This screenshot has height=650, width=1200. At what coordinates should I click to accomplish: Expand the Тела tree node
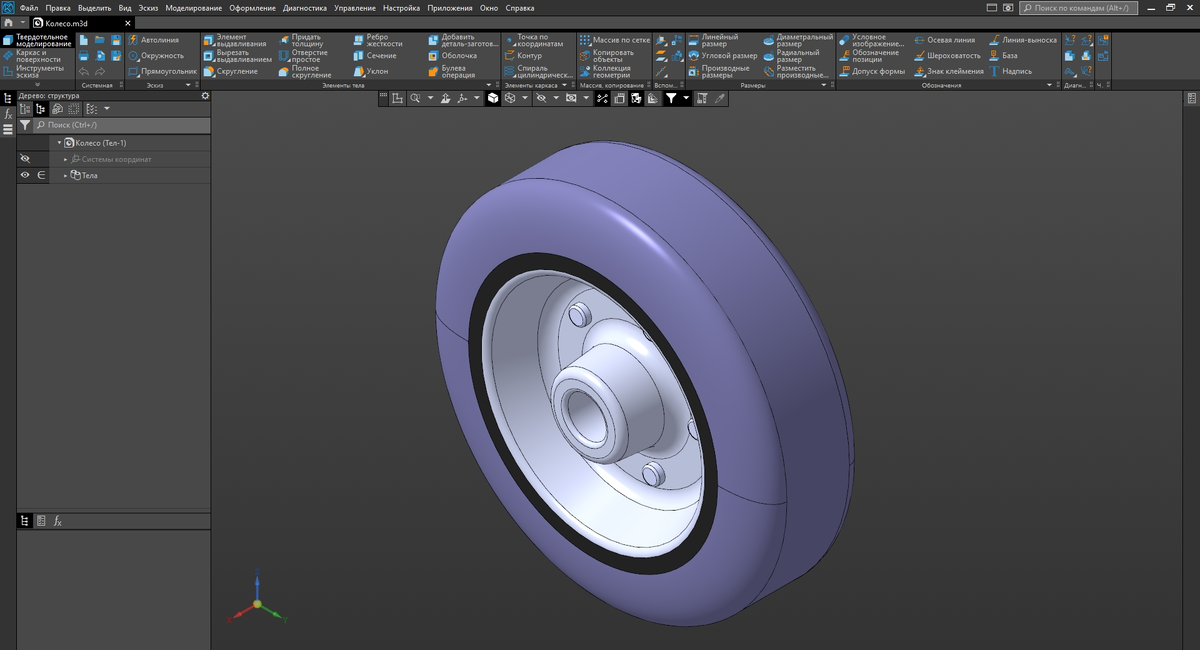66,175
